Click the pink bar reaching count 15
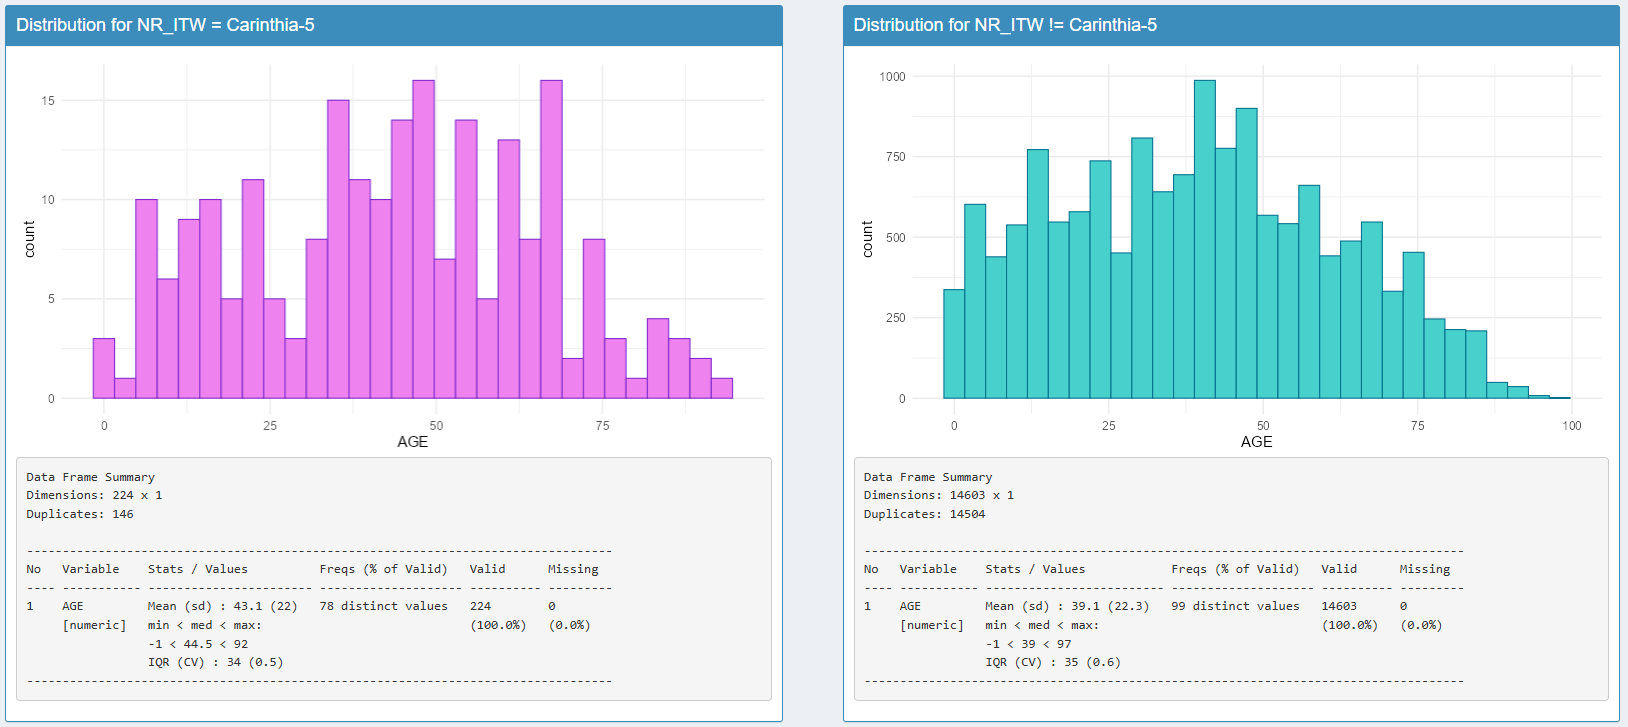The height and width of the screenshot is (727, 1628). pos(338,250)
